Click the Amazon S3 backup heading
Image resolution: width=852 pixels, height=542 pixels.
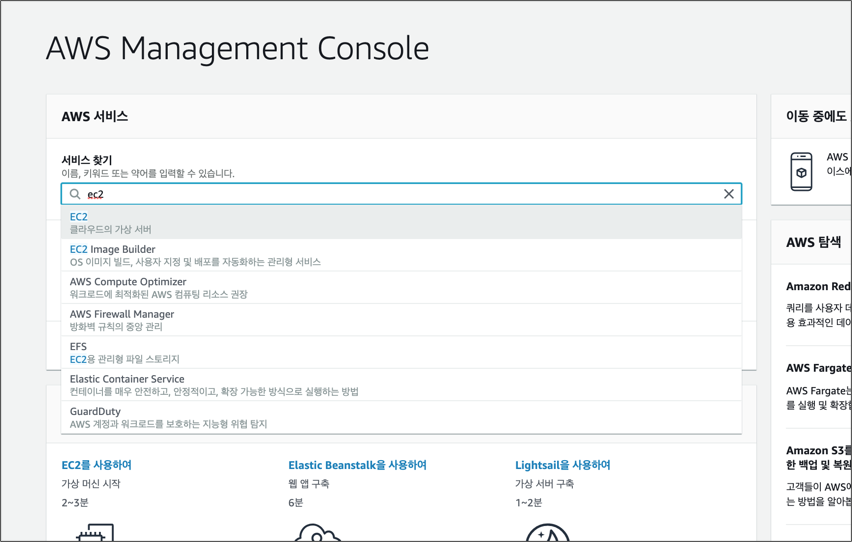(x=818, y=457)
